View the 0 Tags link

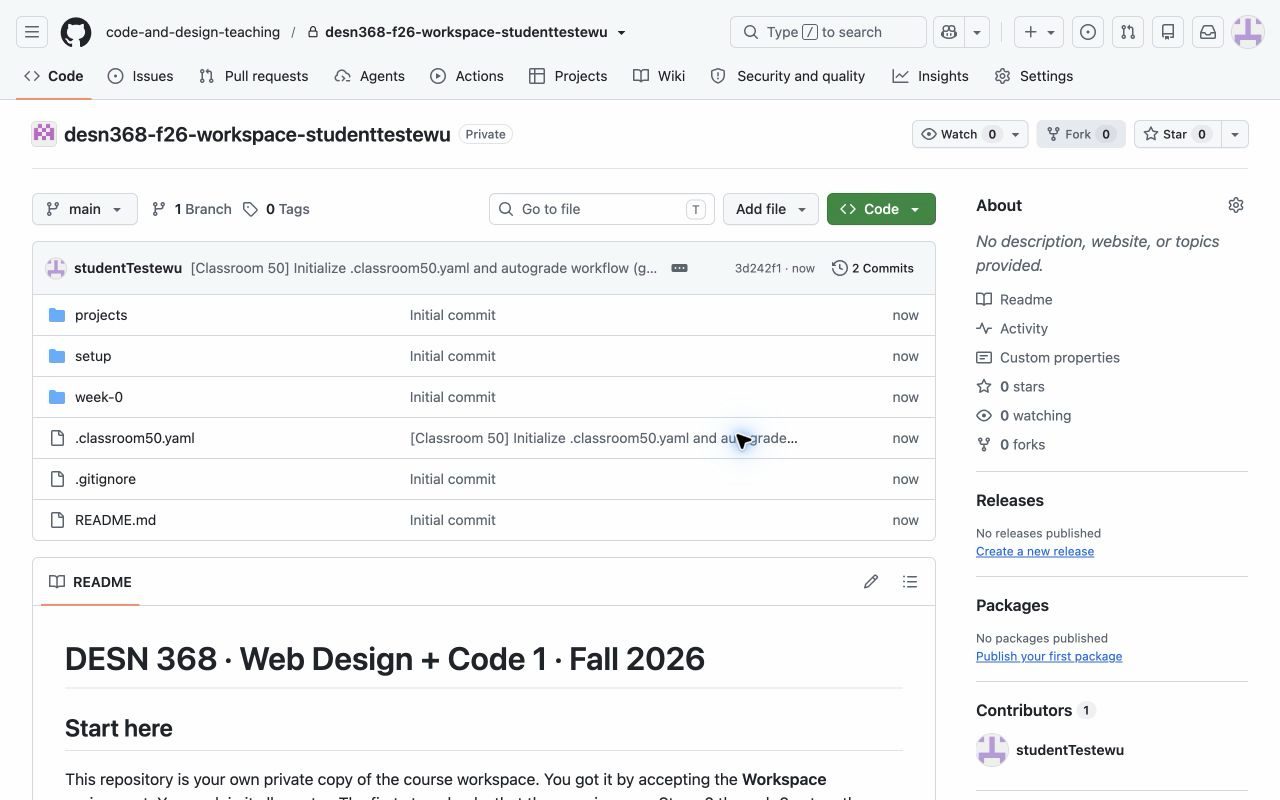coord(277,209)
